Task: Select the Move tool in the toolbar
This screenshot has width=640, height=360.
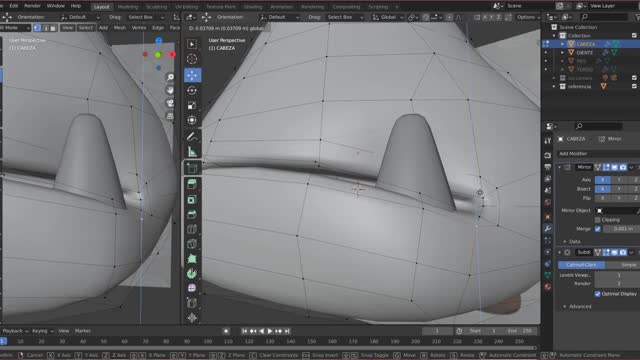Action: click(x=192, y=75)
